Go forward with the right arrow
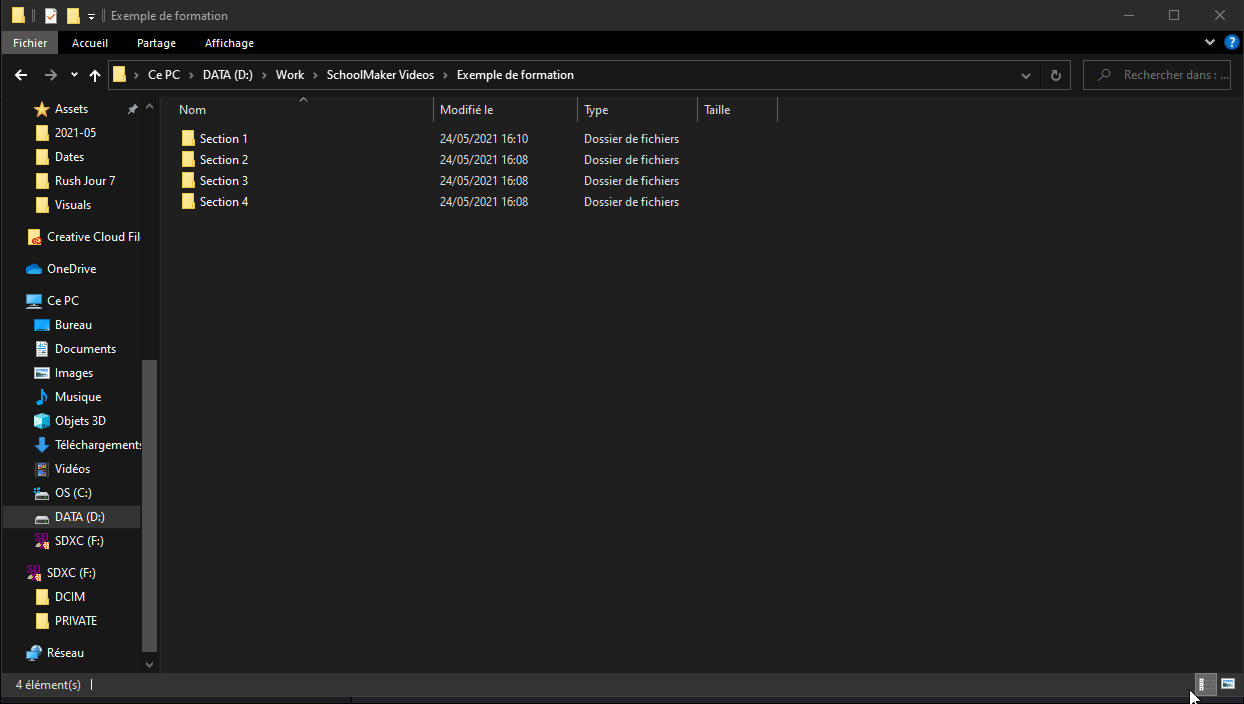This screenshot has width=1244, height=704. pyautogui.click(x=50, y=75)
